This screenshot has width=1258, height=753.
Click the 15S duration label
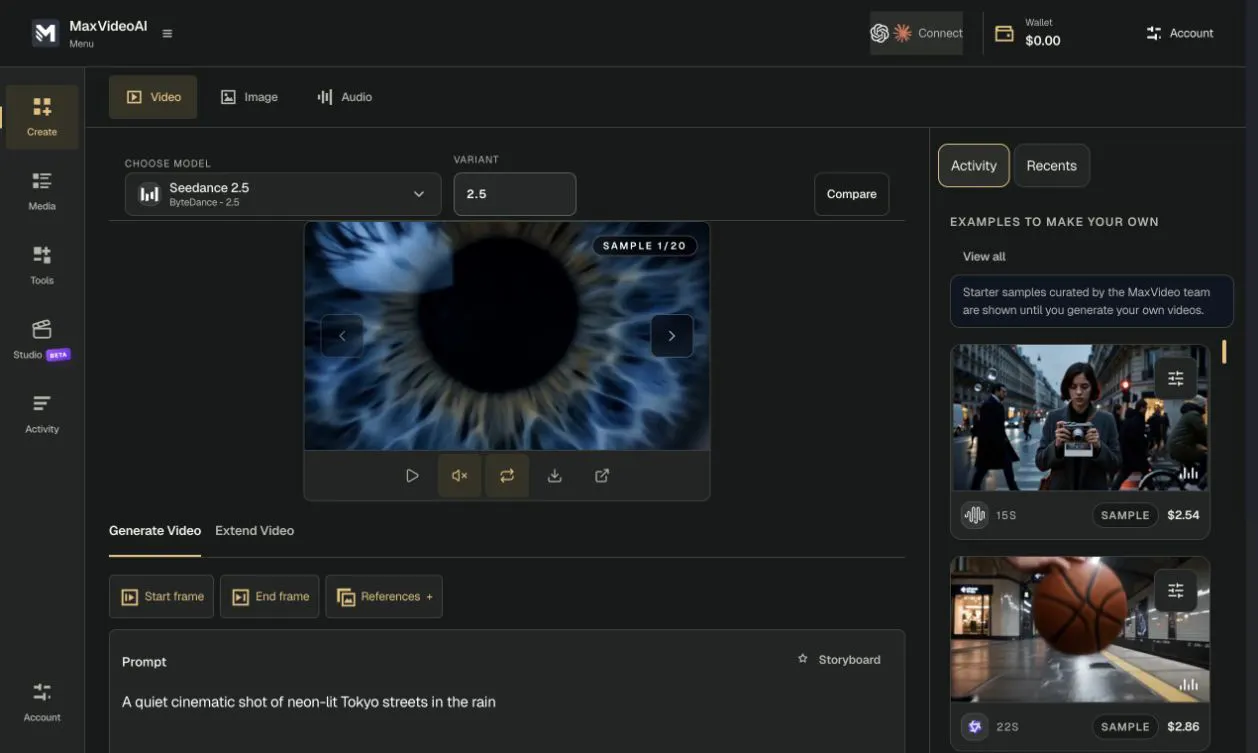pos(1006,515)
